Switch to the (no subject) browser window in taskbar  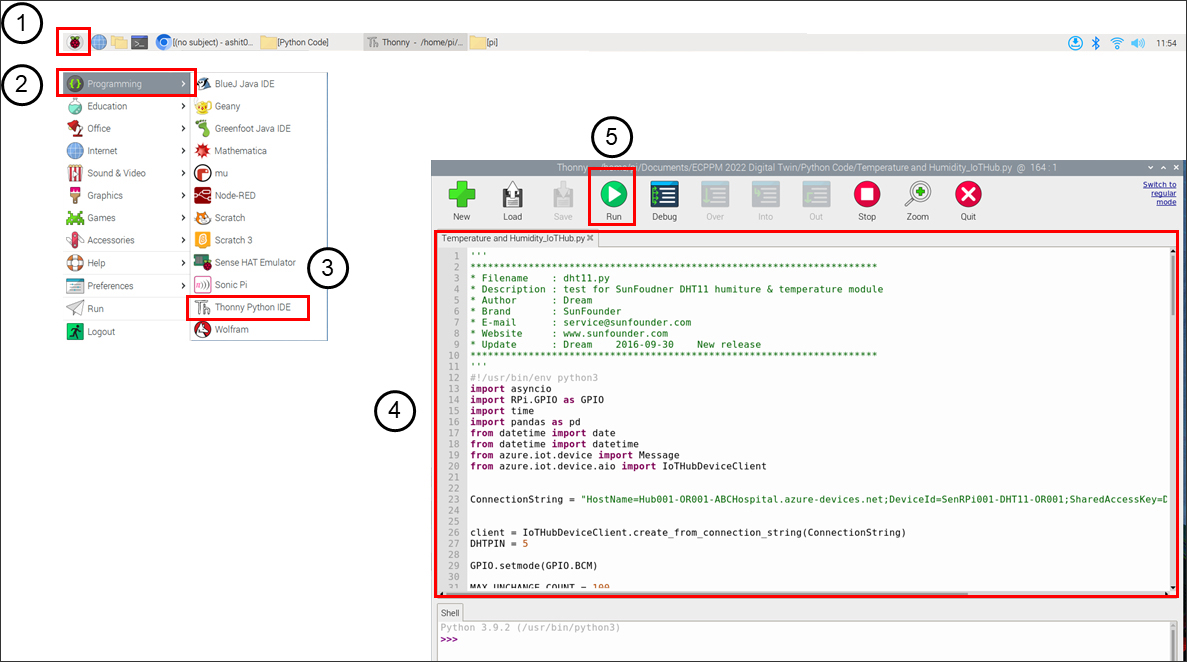(x=204, y=42)
